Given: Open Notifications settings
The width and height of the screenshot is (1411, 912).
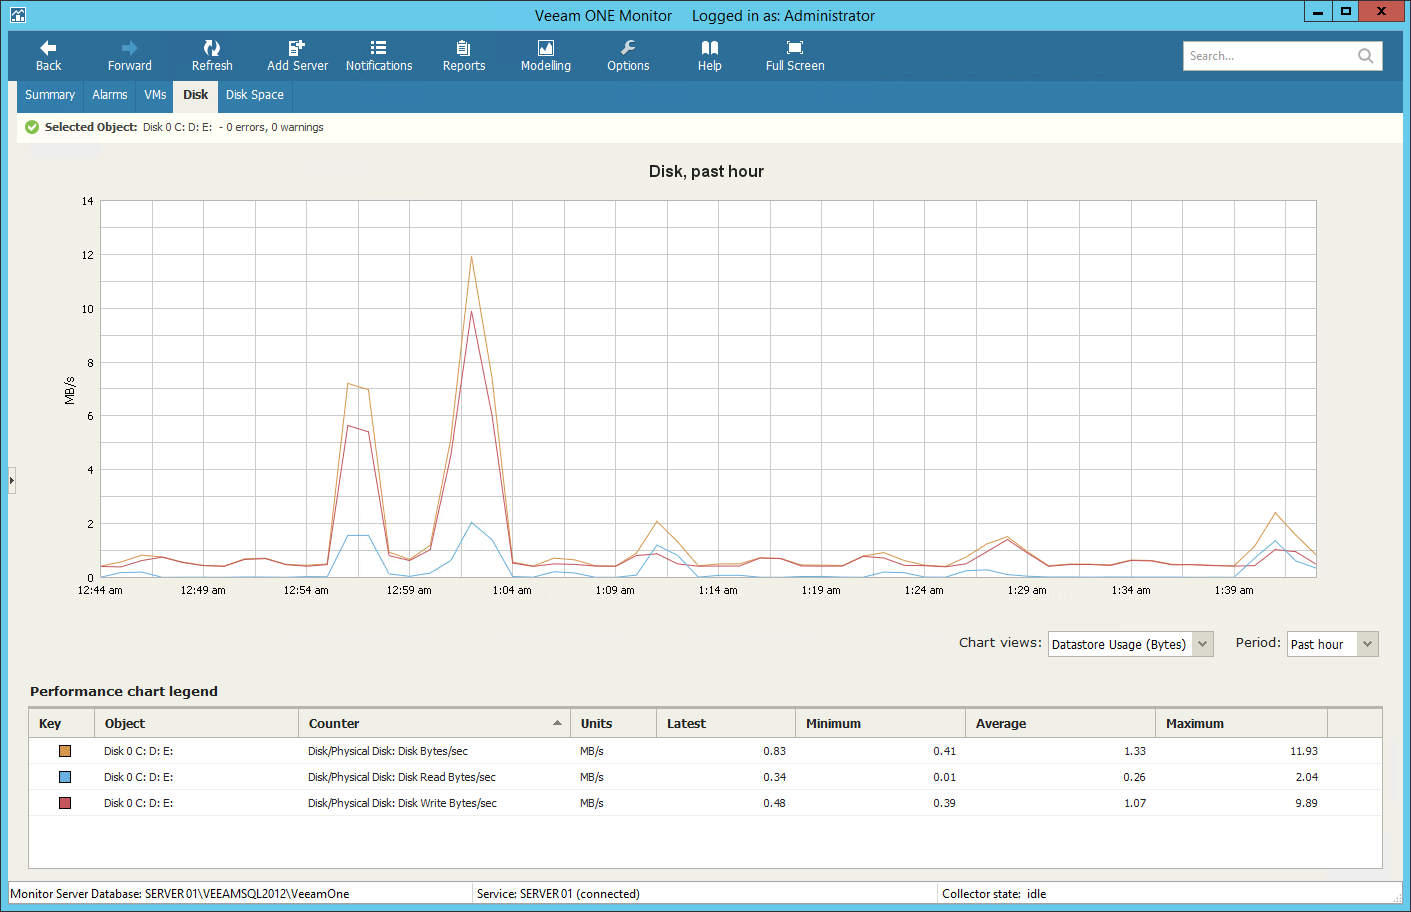Looking at the screenshot, I should point(379,56).
